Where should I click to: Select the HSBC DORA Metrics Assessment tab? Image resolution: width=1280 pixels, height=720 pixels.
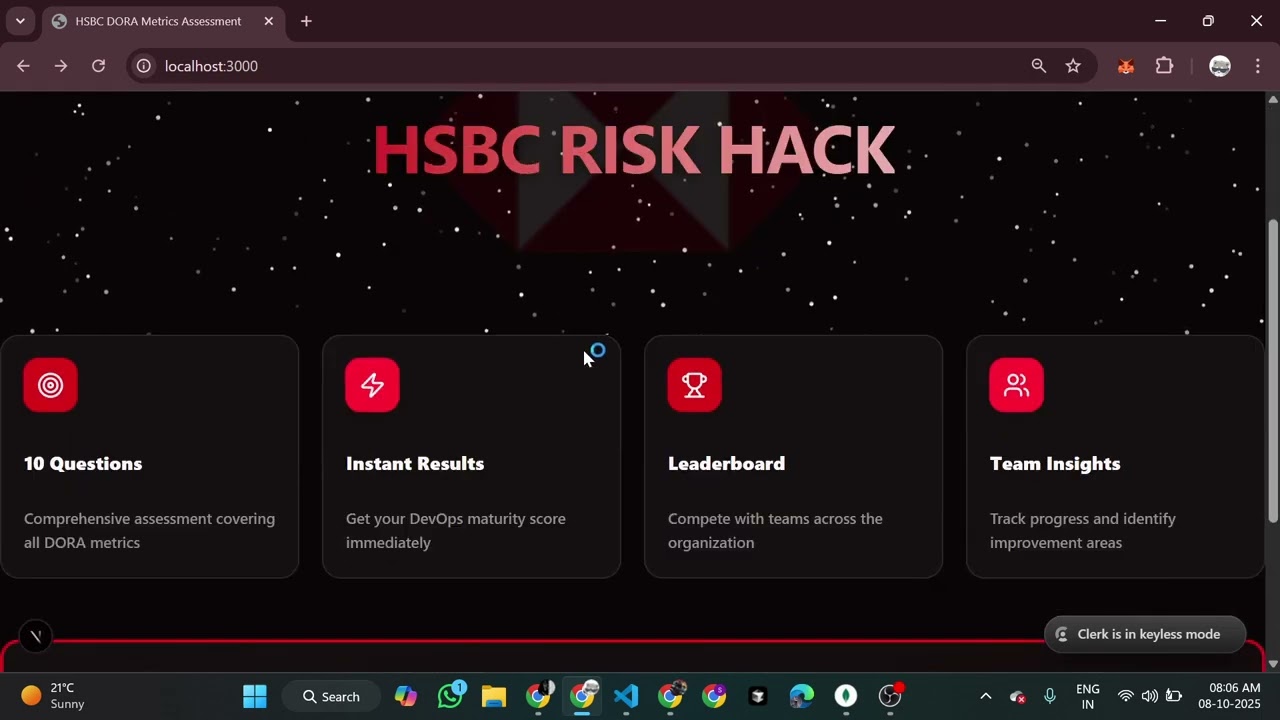[165, 21]
